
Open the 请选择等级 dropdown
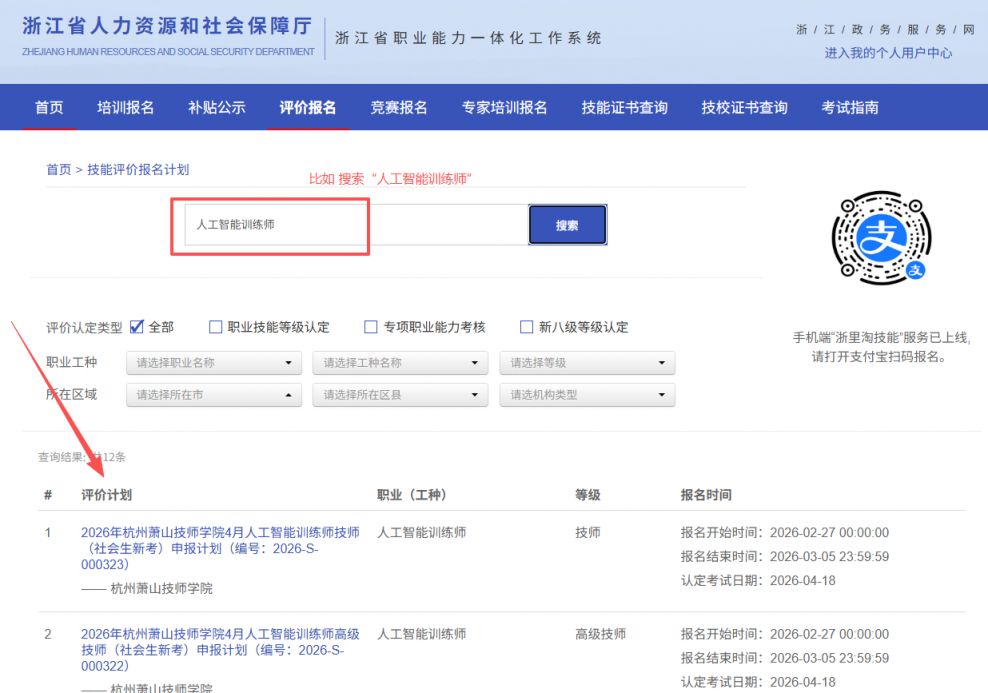[x=587, y=363]
